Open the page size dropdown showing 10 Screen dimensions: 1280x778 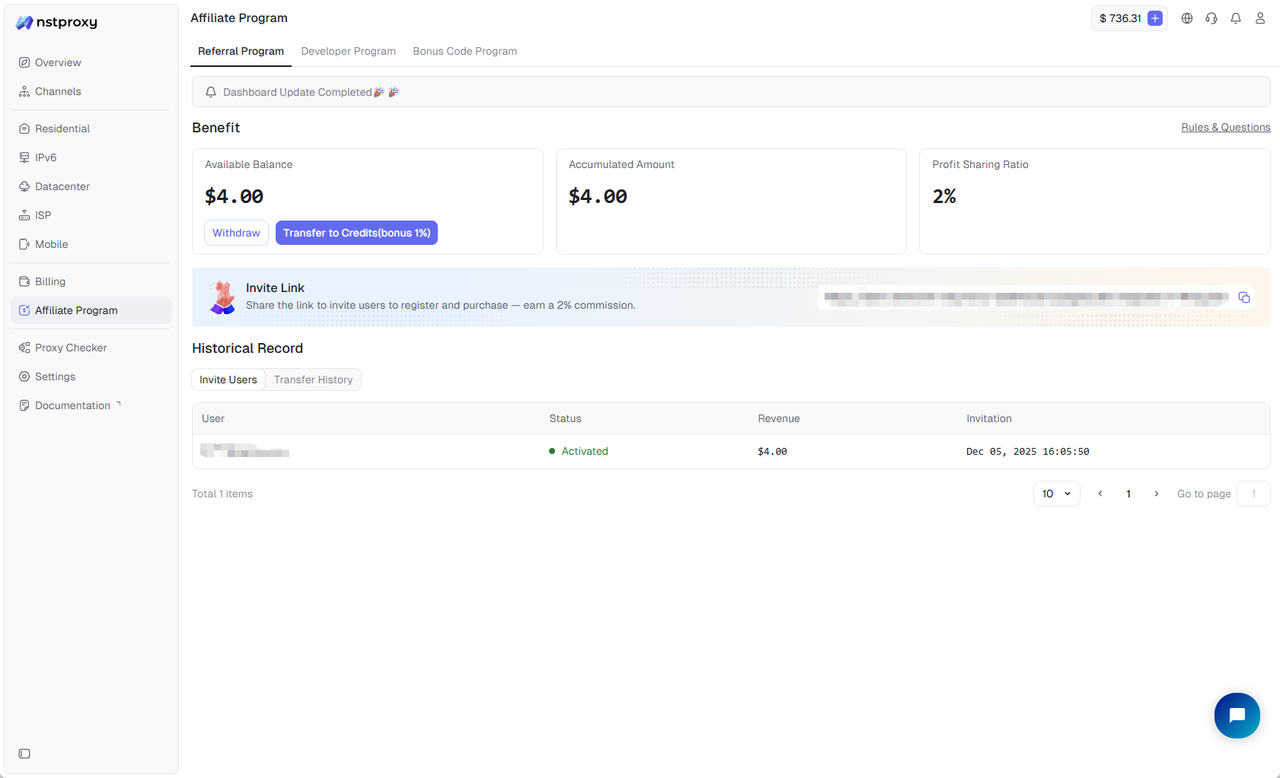[x=1056, y=493]
